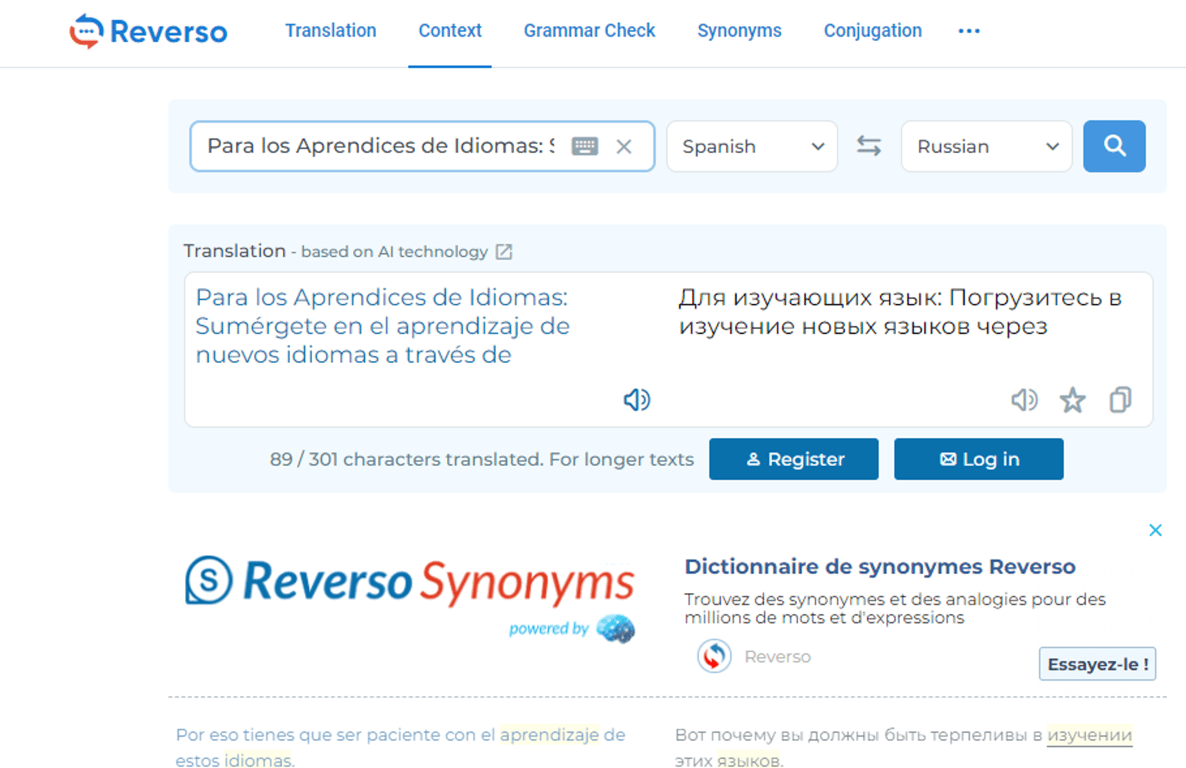1186x768 pixels.
Task: Open Dictionnaire de synonymes Reverso link
Action: tap(880, 567)
